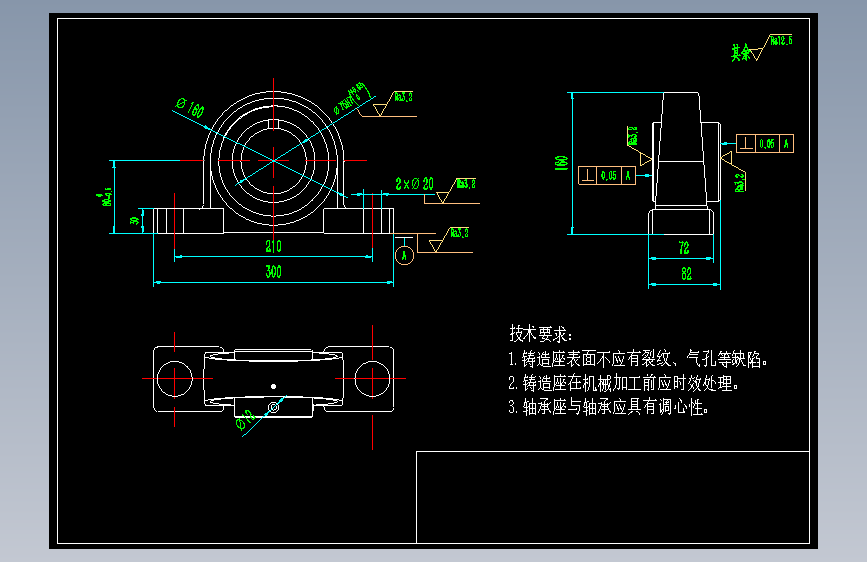Select the 2×Ø20 hole callout

tap(414, 184)
